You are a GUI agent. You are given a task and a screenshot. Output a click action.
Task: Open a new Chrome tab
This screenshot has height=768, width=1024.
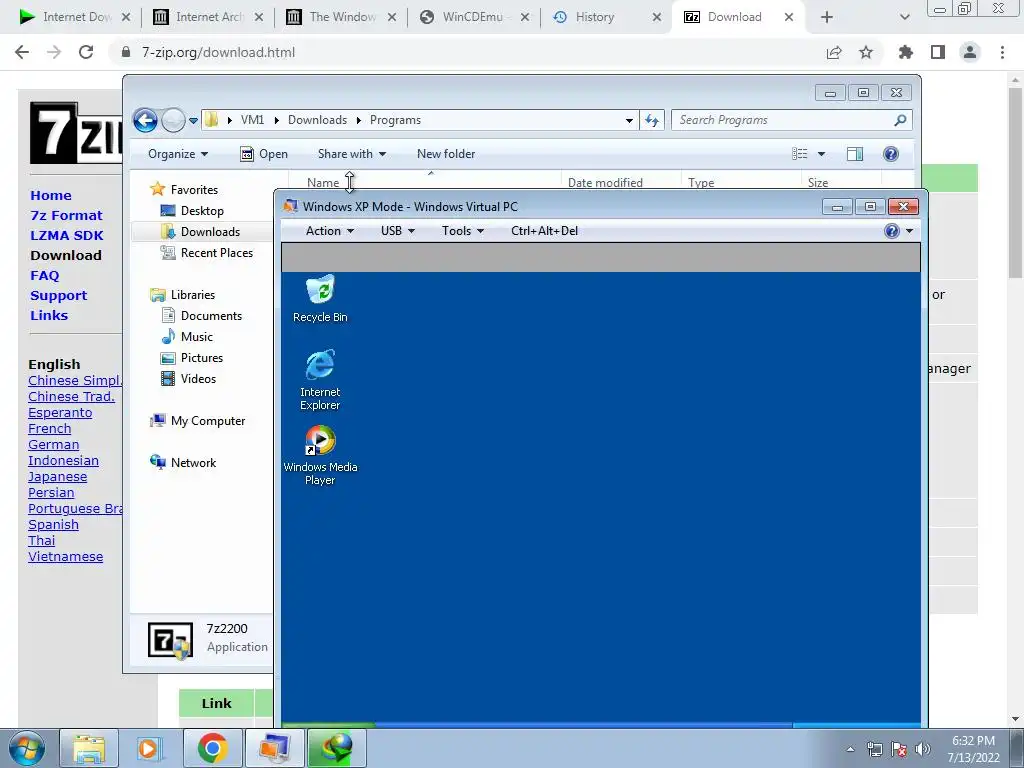pyautogui.click(x=827, y=17)
